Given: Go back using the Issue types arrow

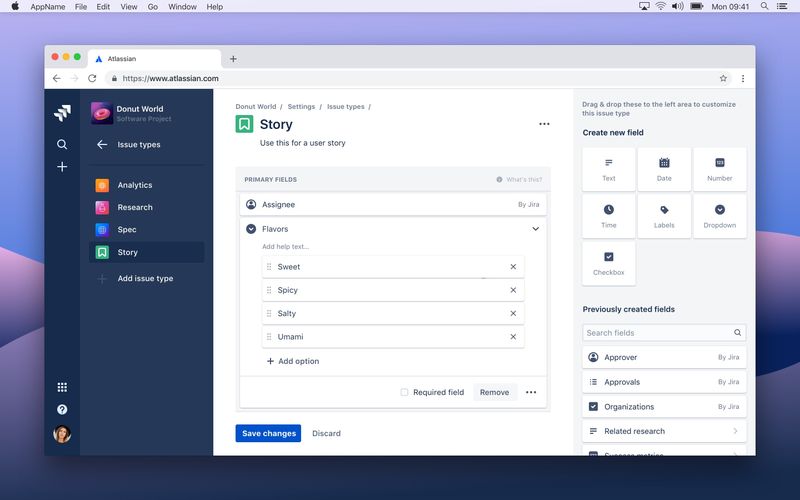Looking at the screenshot, I should pos(102,144).
